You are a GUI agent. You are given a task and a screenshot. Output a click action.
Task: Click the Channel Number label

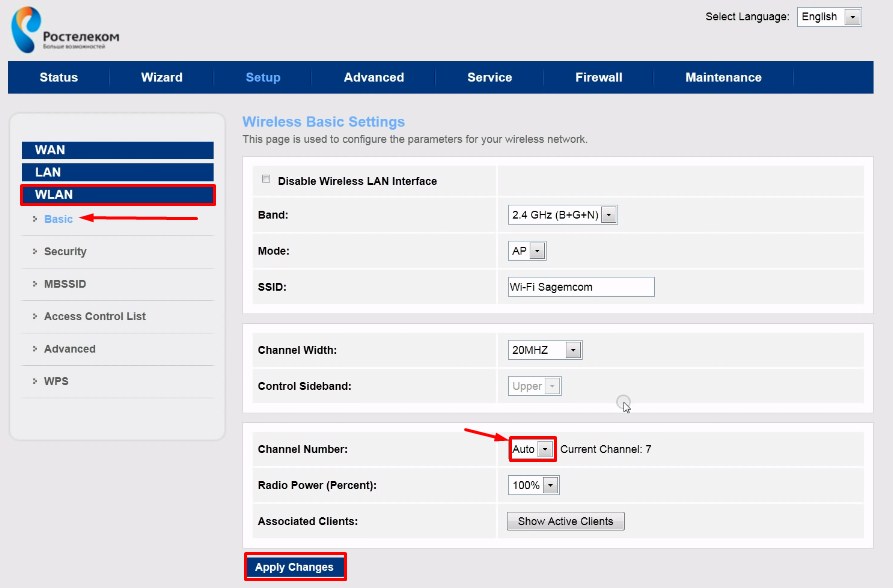[302, 449]
